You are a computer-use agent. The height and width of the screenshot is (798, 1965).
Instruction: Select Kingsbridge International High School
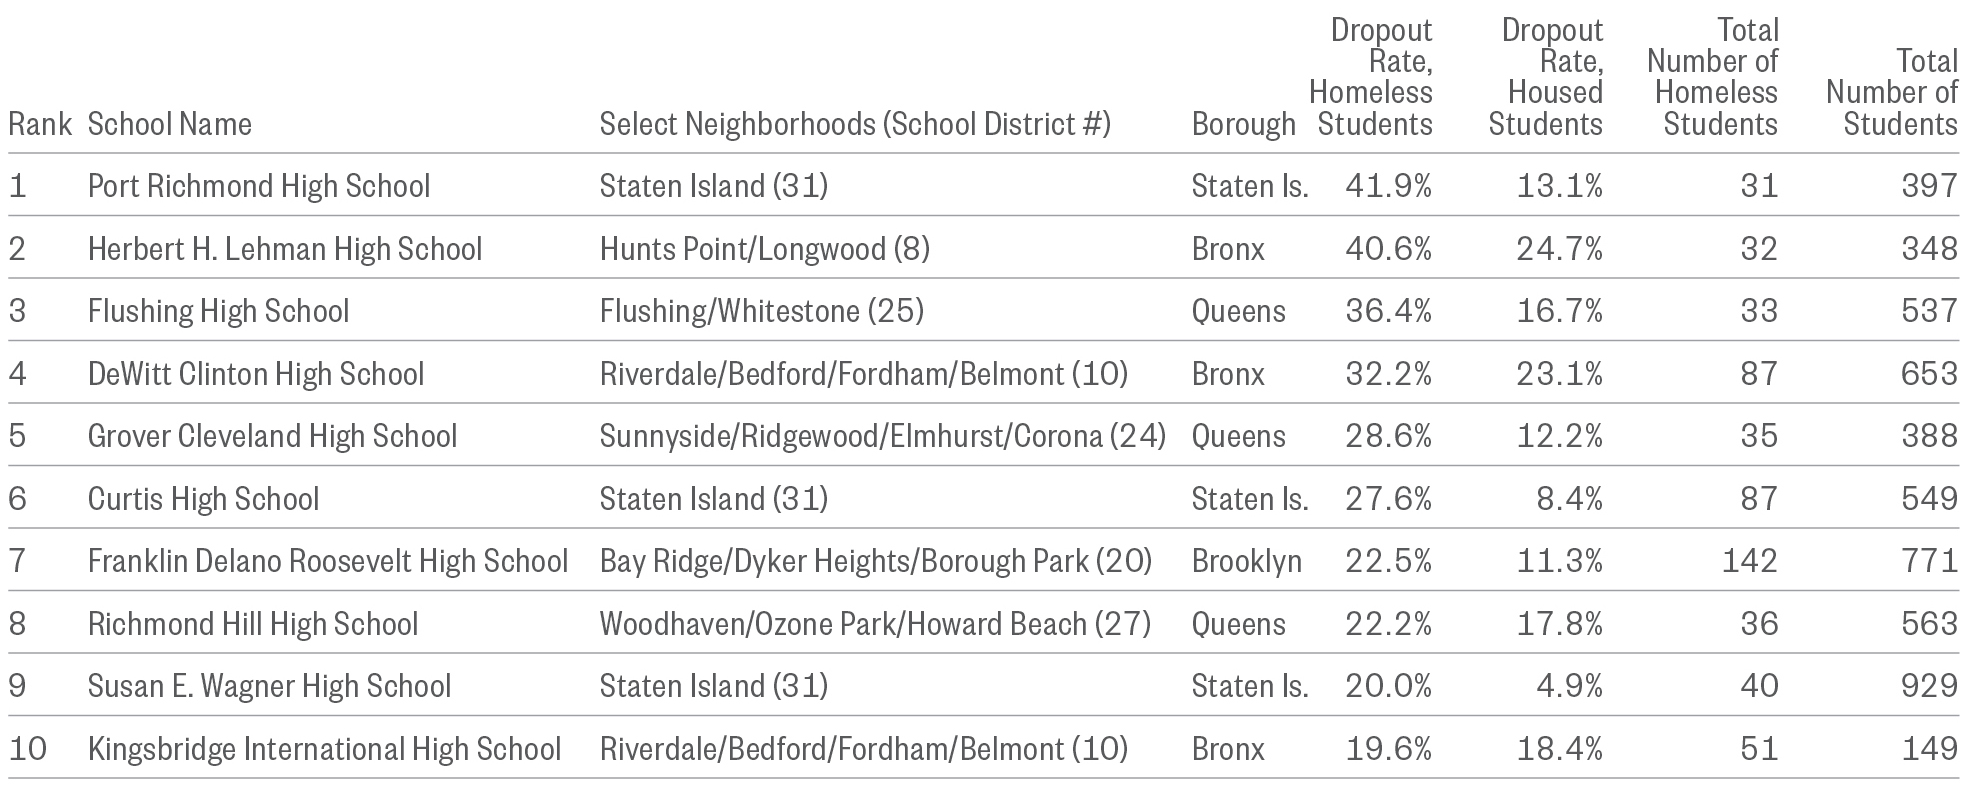tap(324, 749)
